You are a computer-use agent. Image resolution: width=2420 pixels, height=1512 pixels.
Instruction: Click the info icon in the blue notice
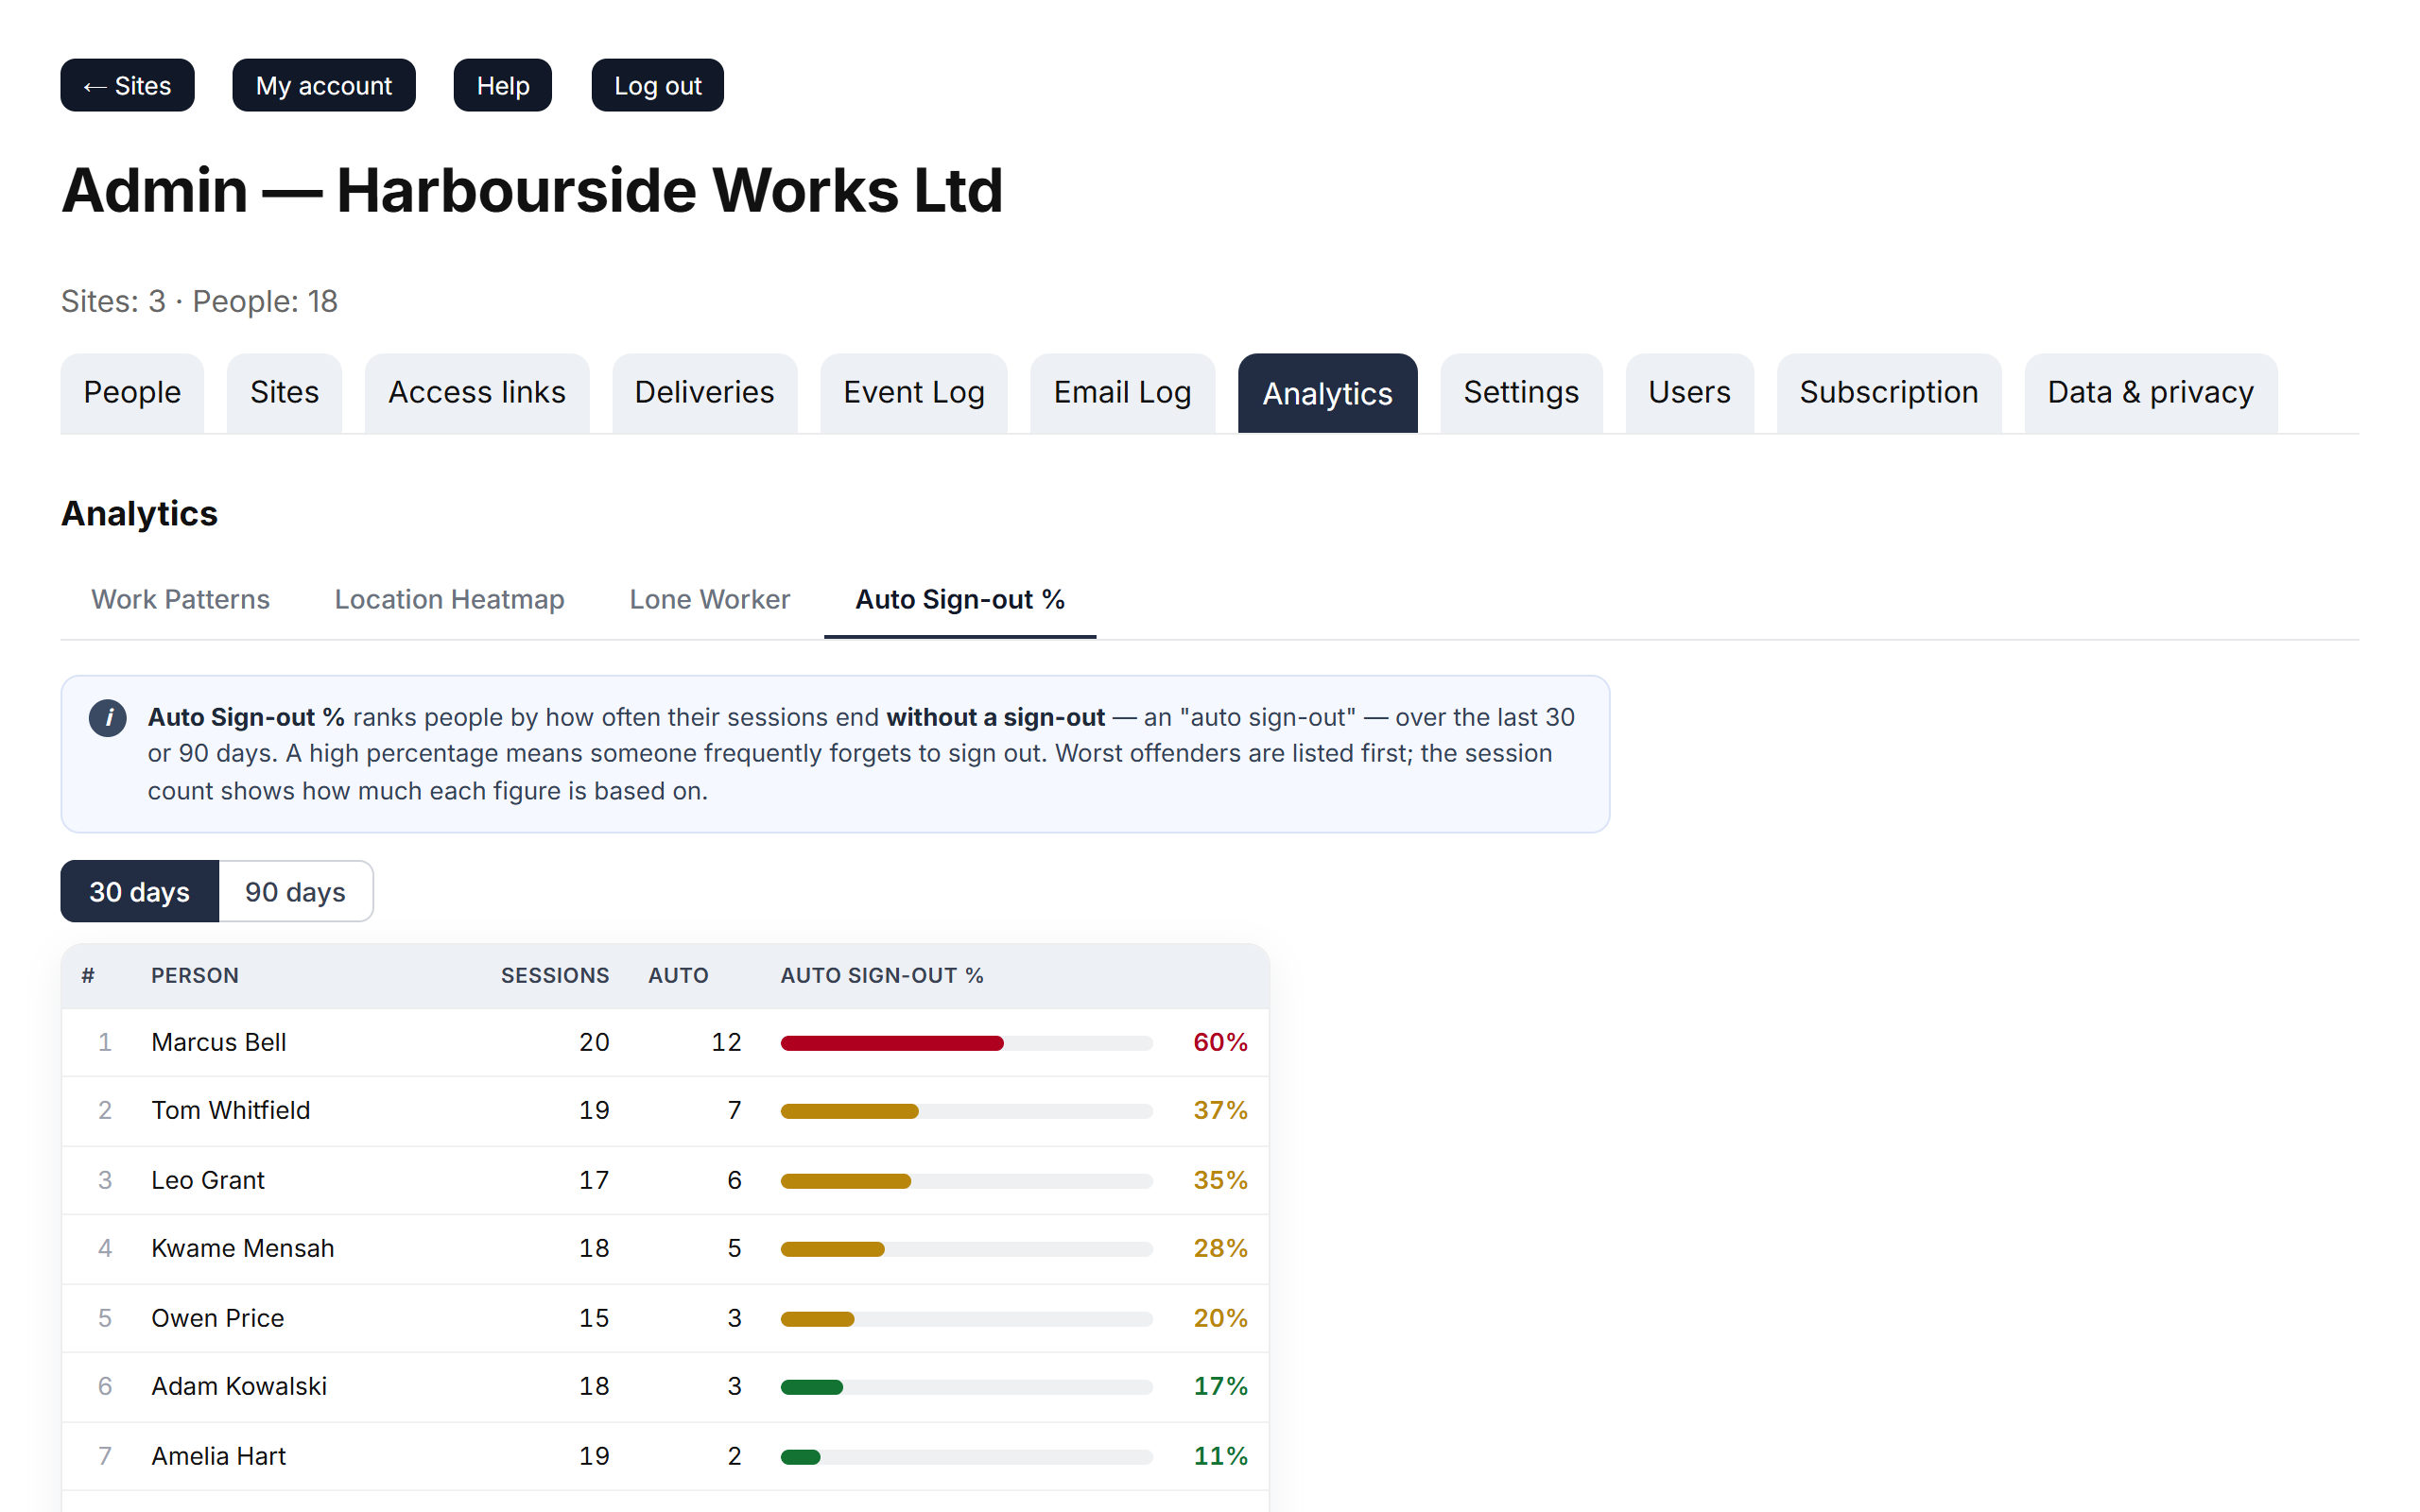tap(108, 717)
